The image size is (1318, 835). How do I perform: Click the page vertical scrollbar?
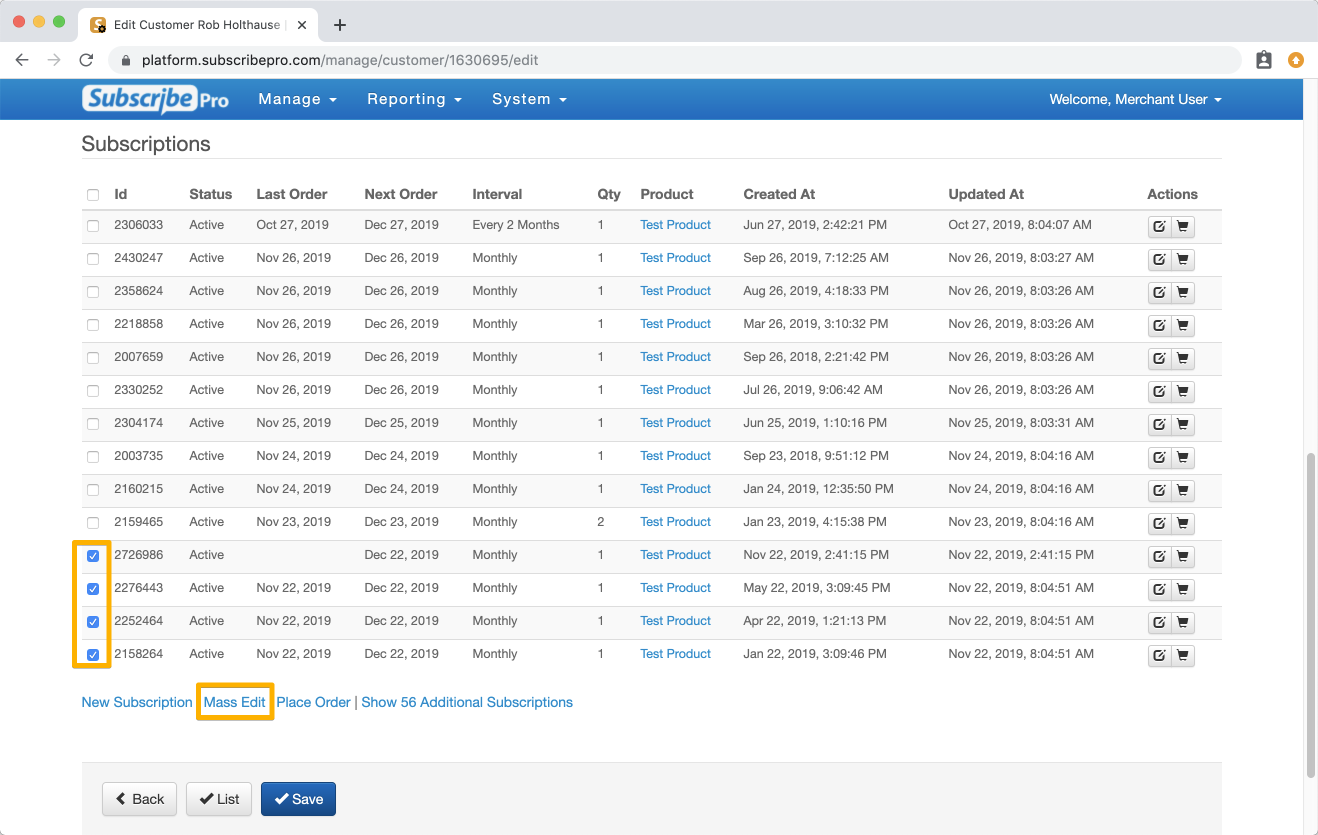click(x=1311, y=615)
